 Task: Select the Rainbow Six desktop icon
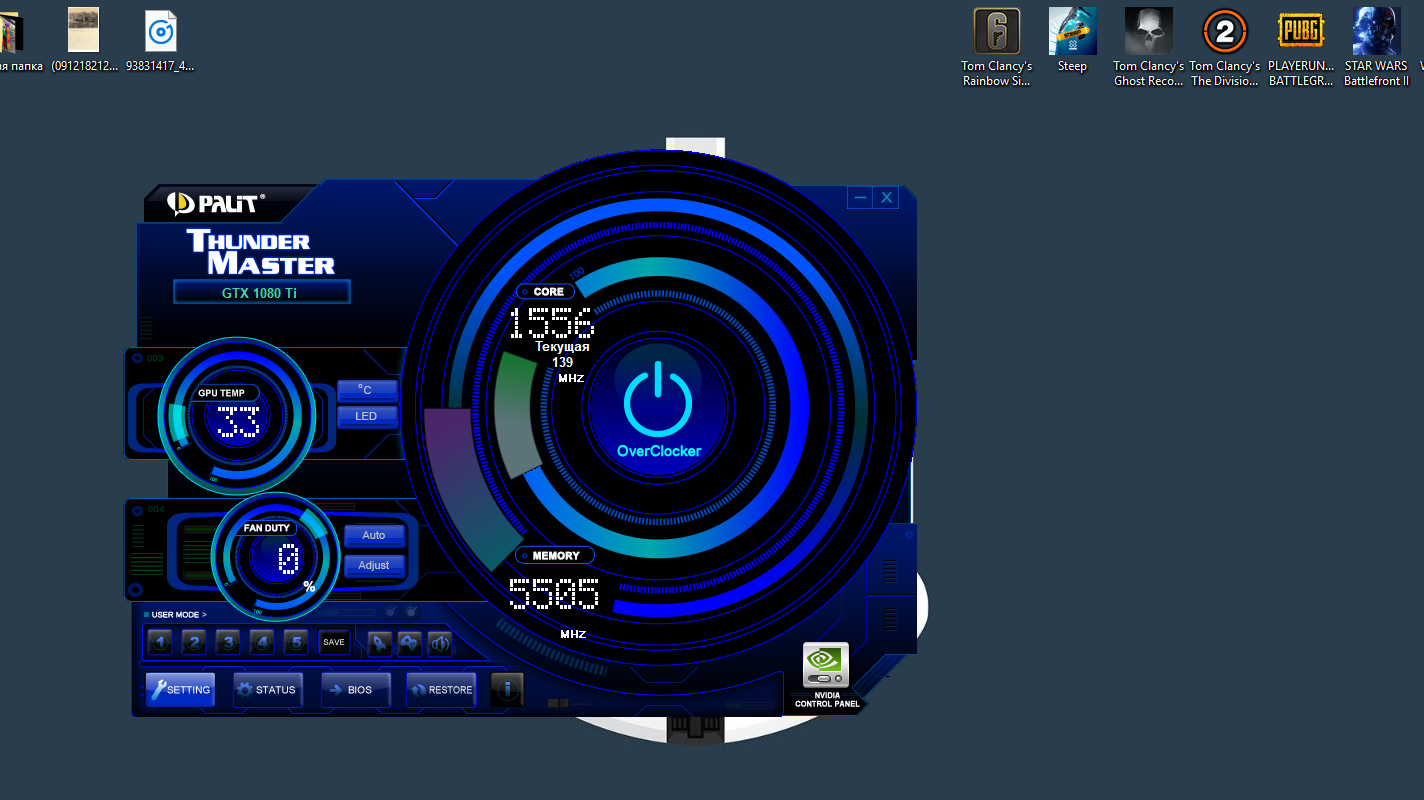pyautogui.click(x=997, y=47)
